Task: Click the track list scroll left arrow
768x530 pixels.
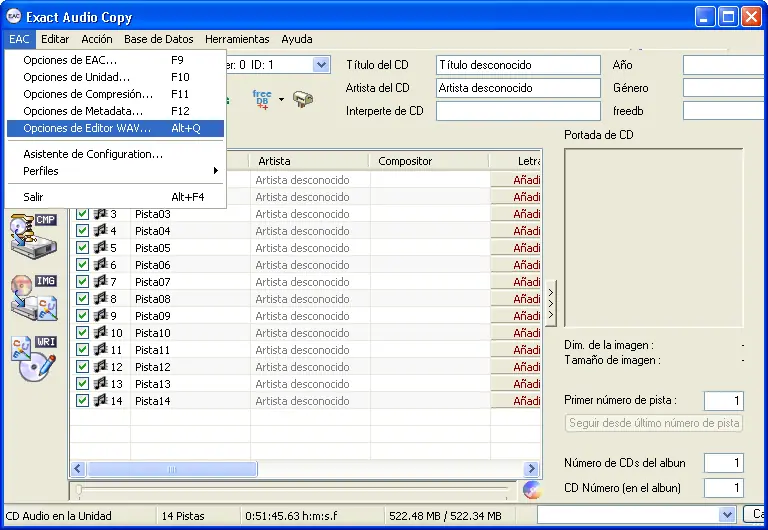Action: pyautogui.click(x=78, y=469)
